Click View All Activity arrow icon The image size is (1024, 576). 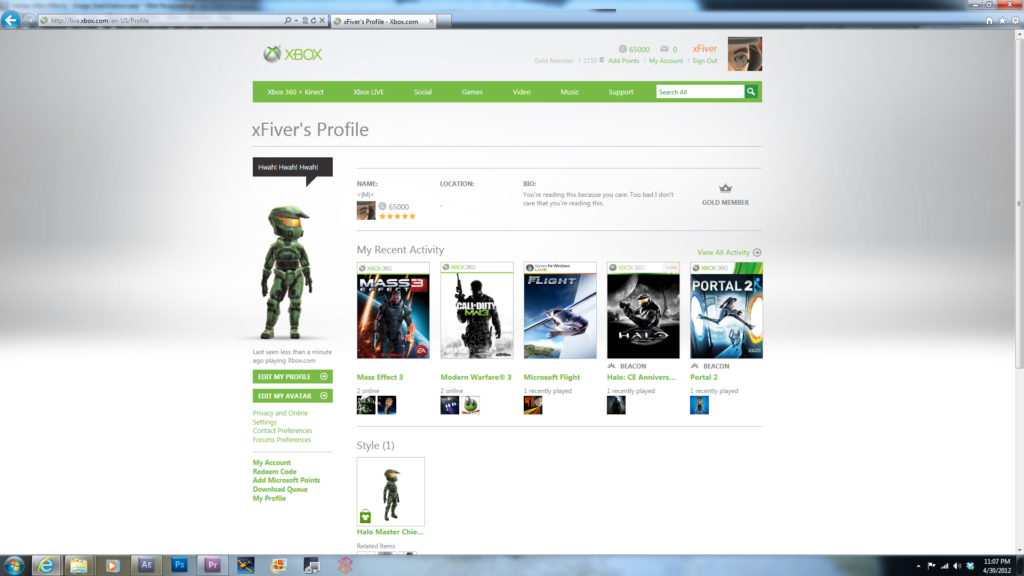757,253
